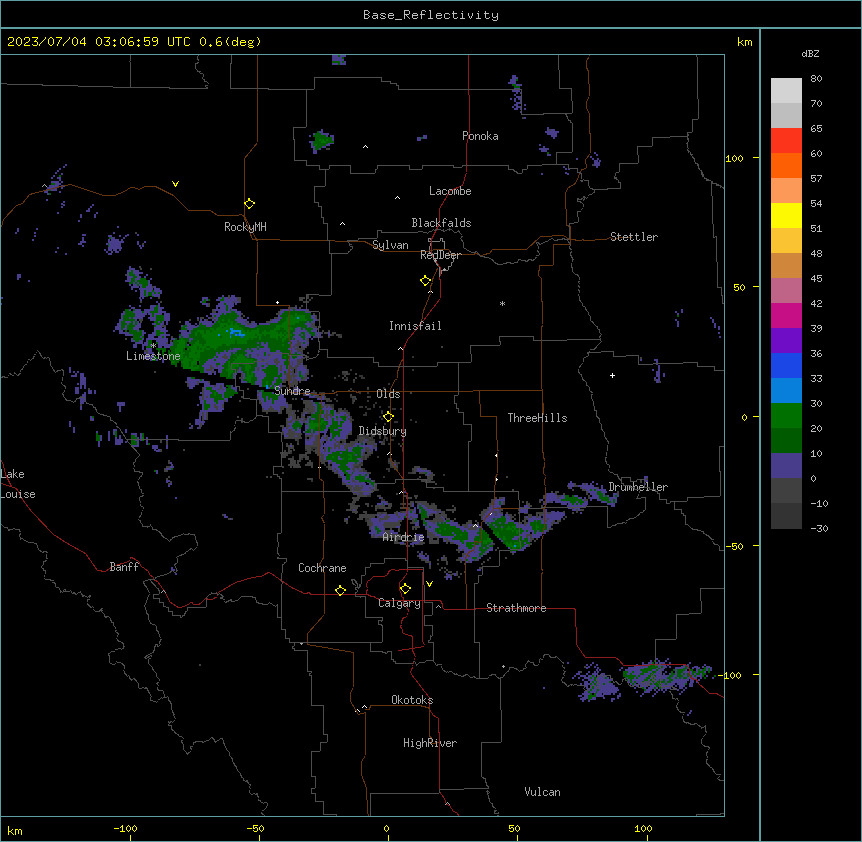The height and width of the screenshot is (842, 862).
Task: Click the yellow station marker above Calgary
Action: pyautogui.click(x=405, y=589)
